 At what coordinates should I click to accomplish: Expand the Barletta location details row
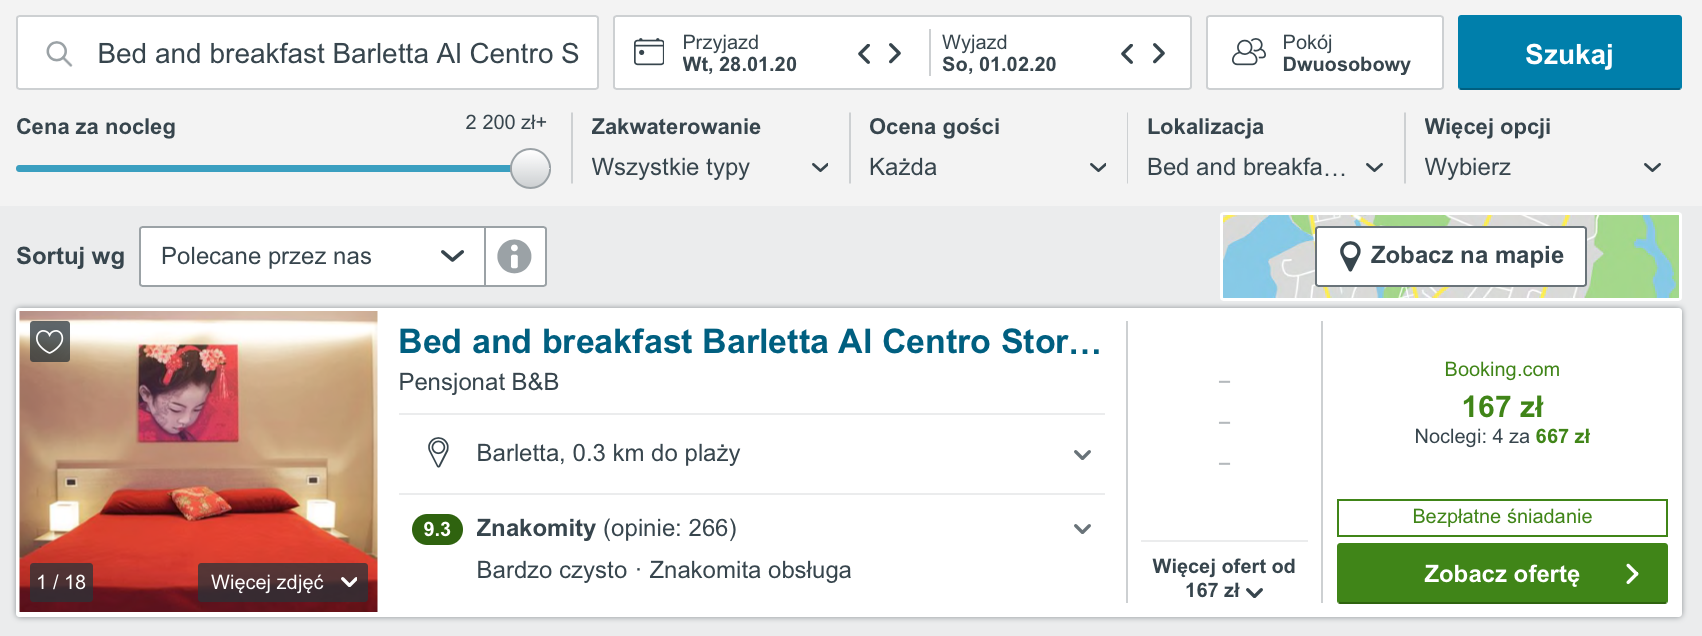click(752, 453)
